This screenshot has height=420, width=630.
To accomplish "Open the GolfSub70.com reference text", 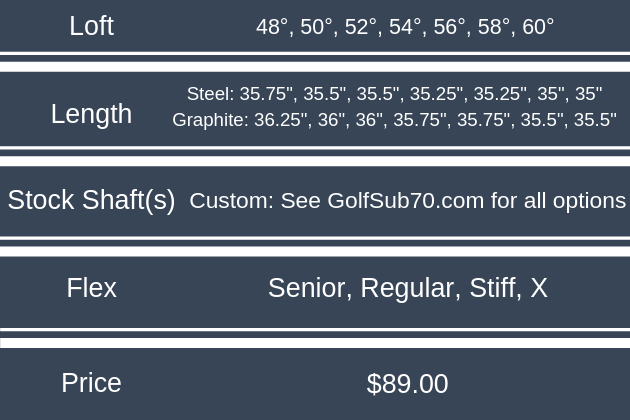I will click(405, 201).
